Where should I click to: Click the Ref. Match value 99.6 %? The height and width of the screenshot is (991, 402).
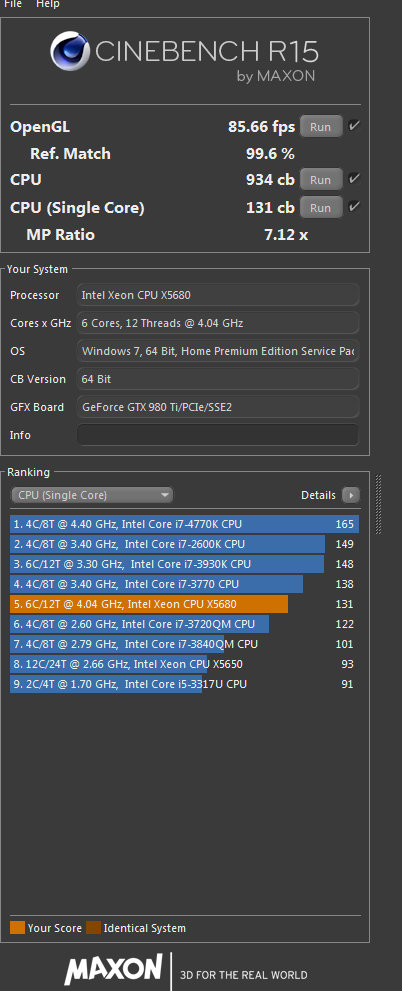(x=271, y=154)
